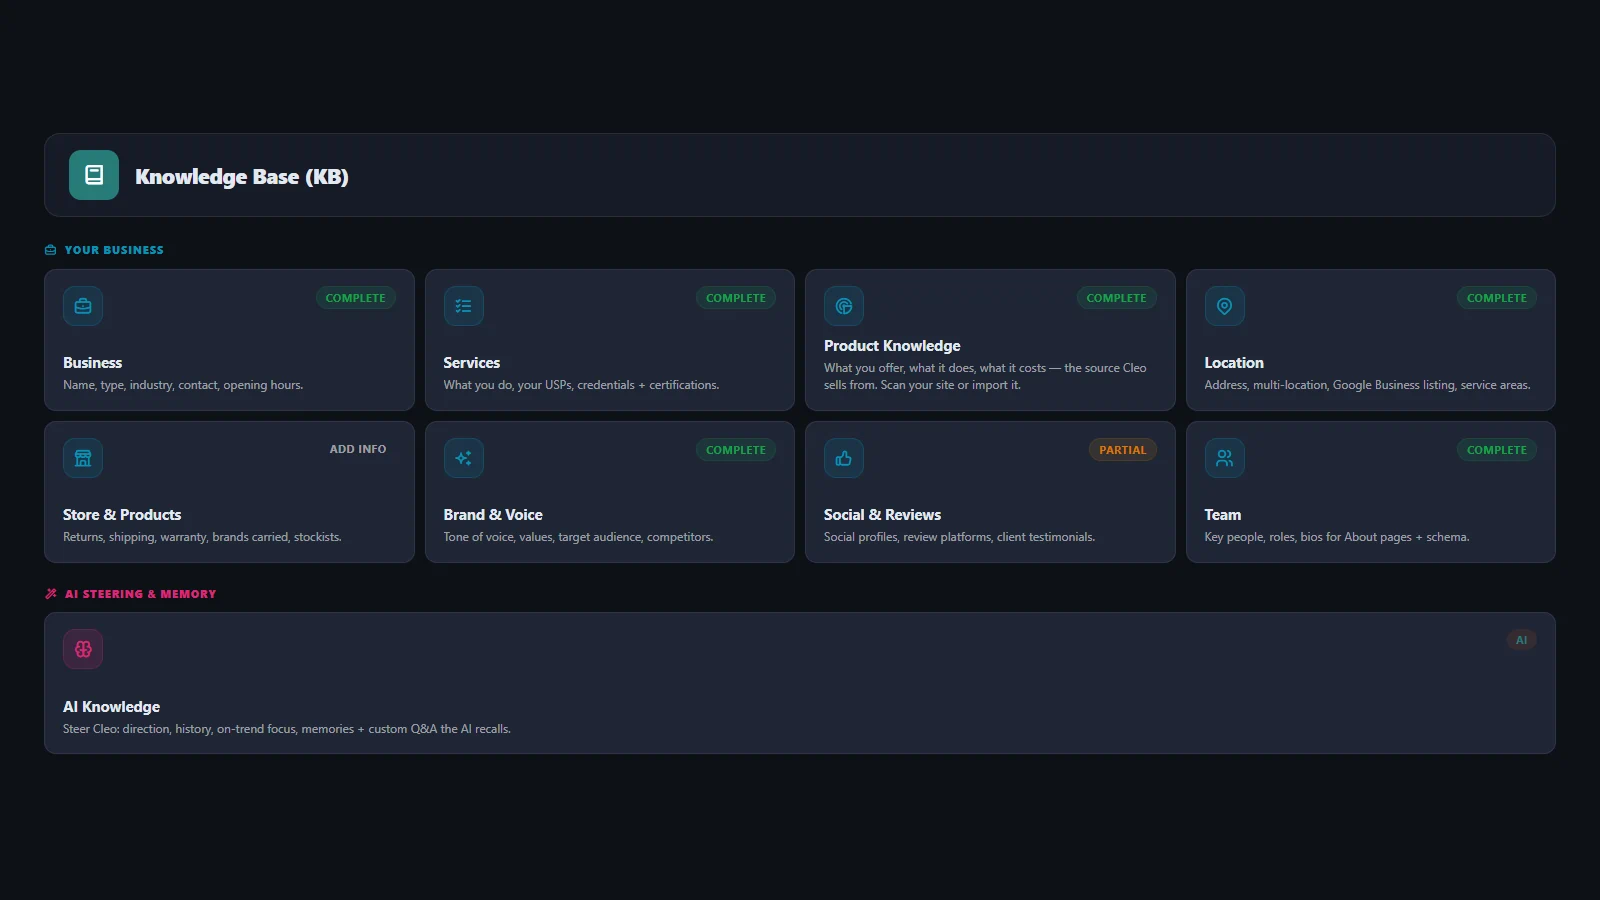This screenshot has width=1600, height=900.
Task: Click the ADD INFO label on Store & Products
Action: pyautogui.click(x=358, y=449)
